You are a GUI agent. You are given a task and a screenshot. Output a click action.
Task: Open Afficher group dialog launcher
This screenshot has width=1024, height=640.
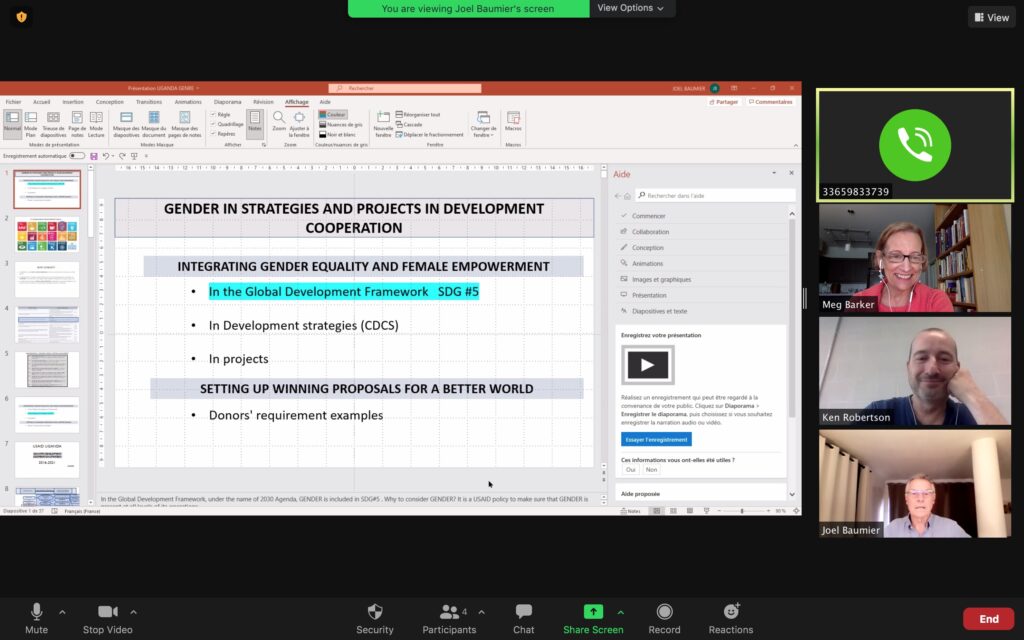(x=264, y=145)
